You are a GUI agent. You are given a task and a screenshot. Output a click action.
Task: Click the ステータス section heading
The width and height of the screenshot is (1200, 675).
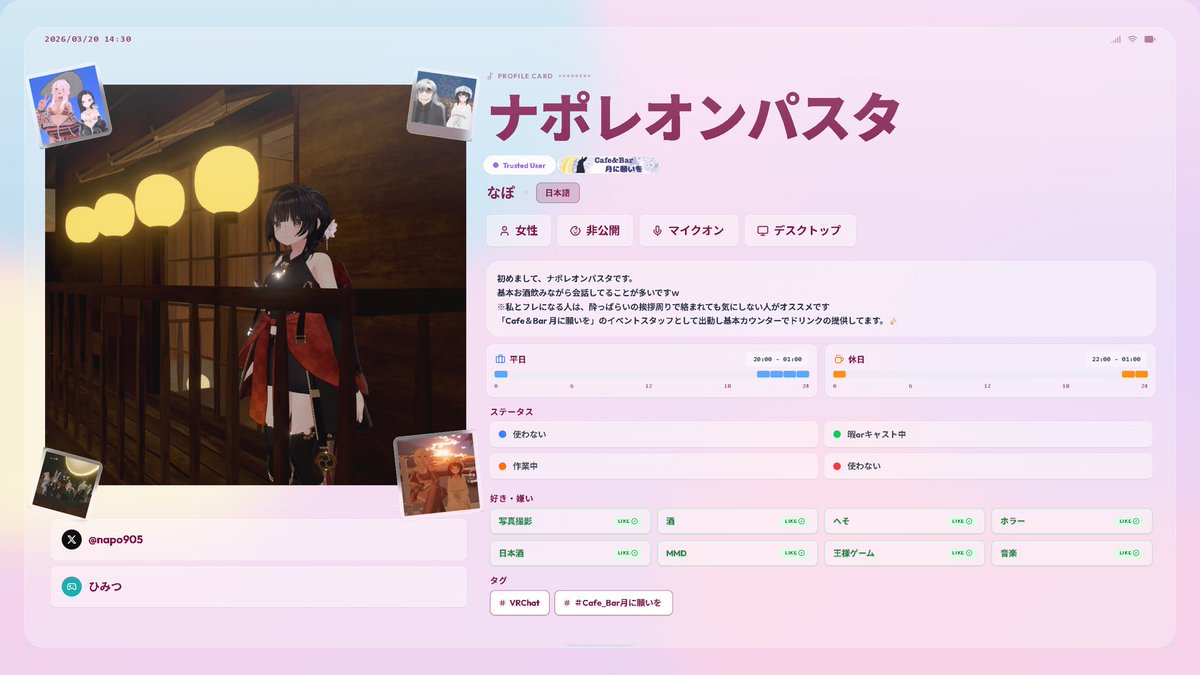pos(511,411)
